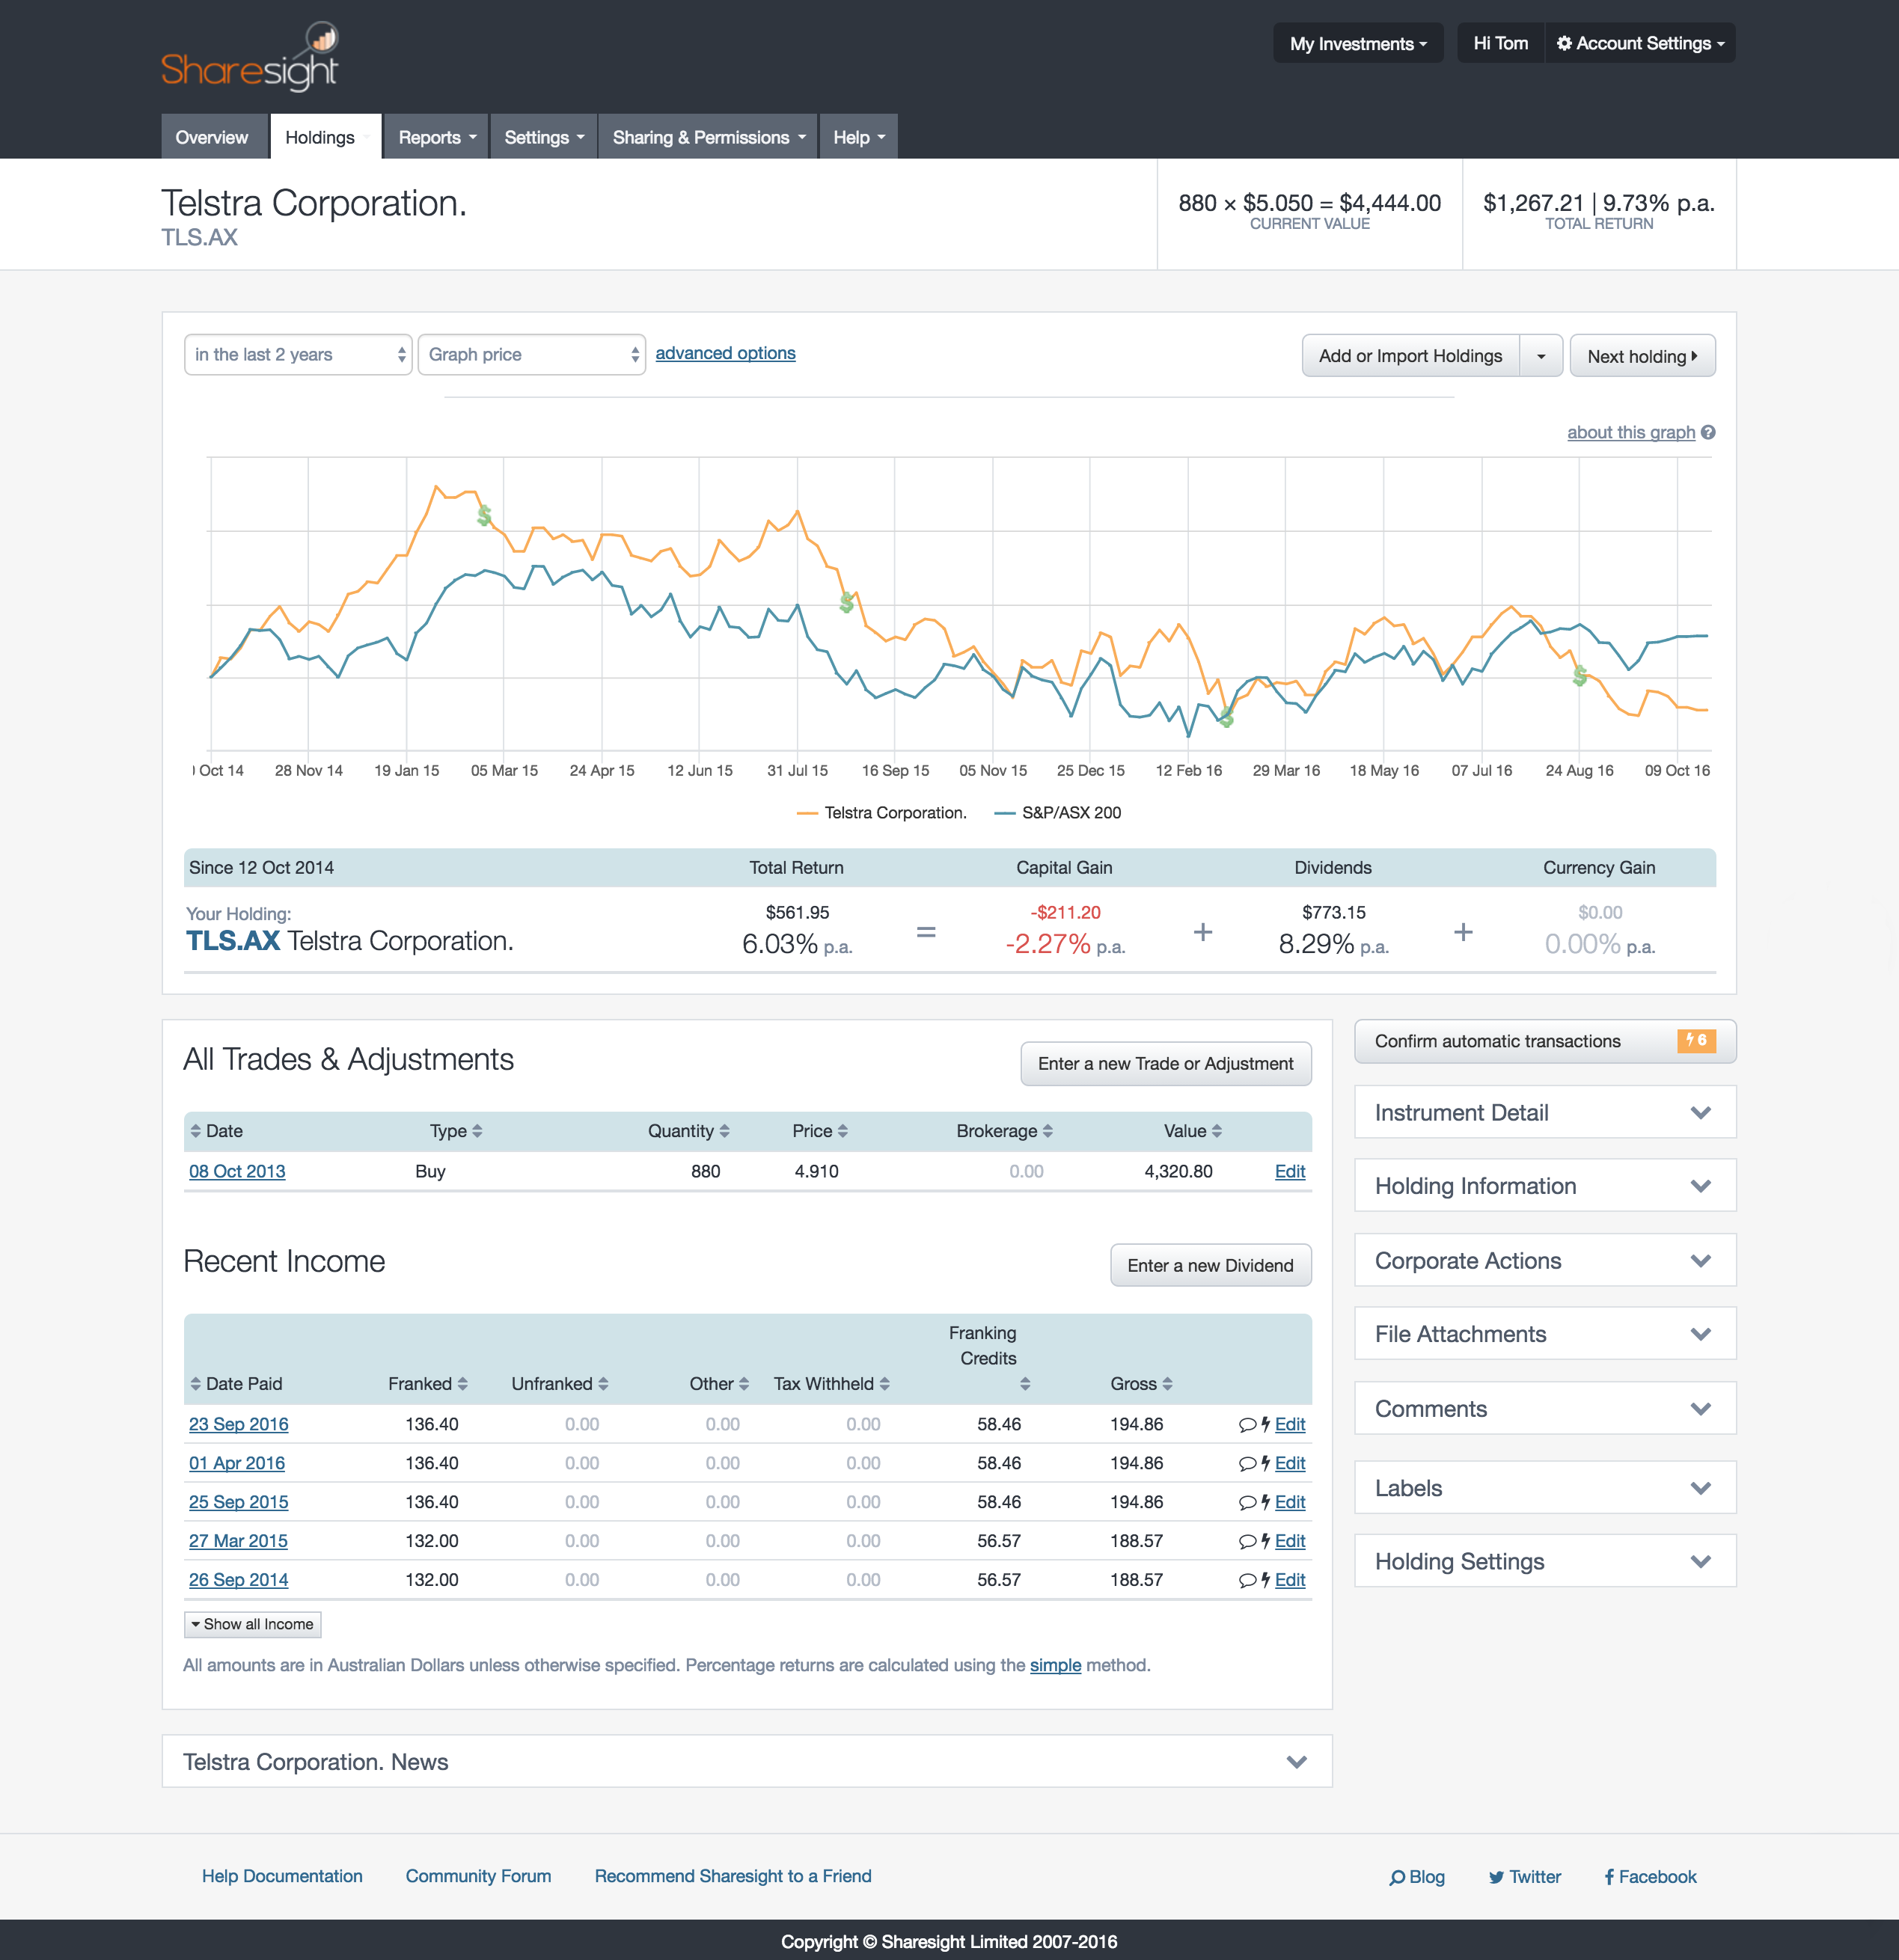The image size is (1899, 1960).
Task: Click the 08 Oct 2013 trade entry
Action: click(237, 1171)
